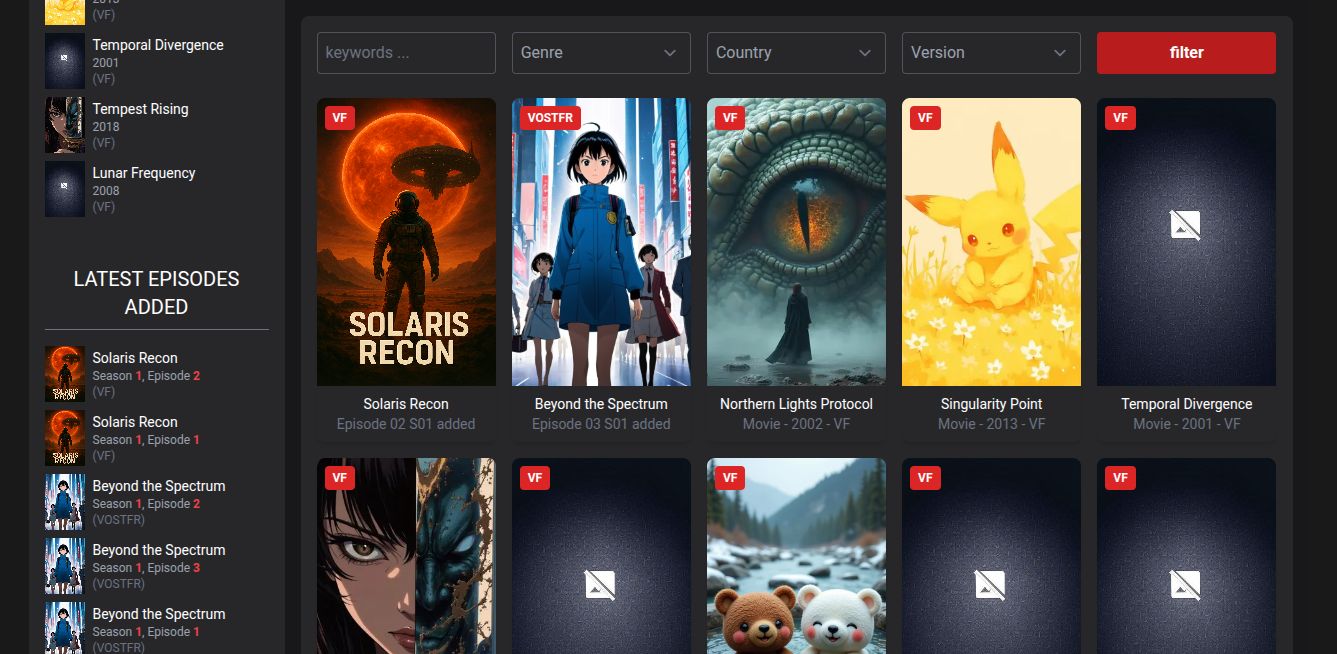Click VF badge on Temporal Divergence card

pyautogui.click(x=1120, y=118)
